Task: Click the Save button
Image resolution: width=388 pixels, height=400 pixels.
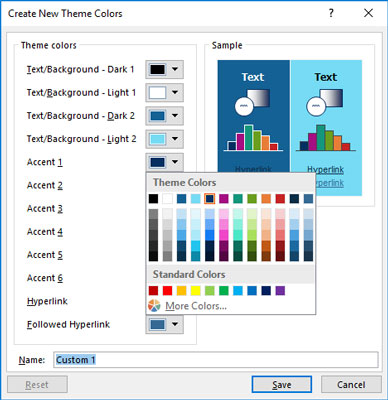Action: click(282, 385)
